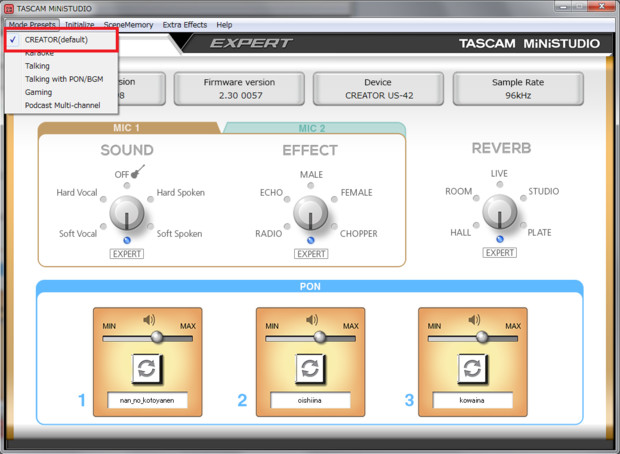Click the speaker icon on PON 1

tap(149, 320)
